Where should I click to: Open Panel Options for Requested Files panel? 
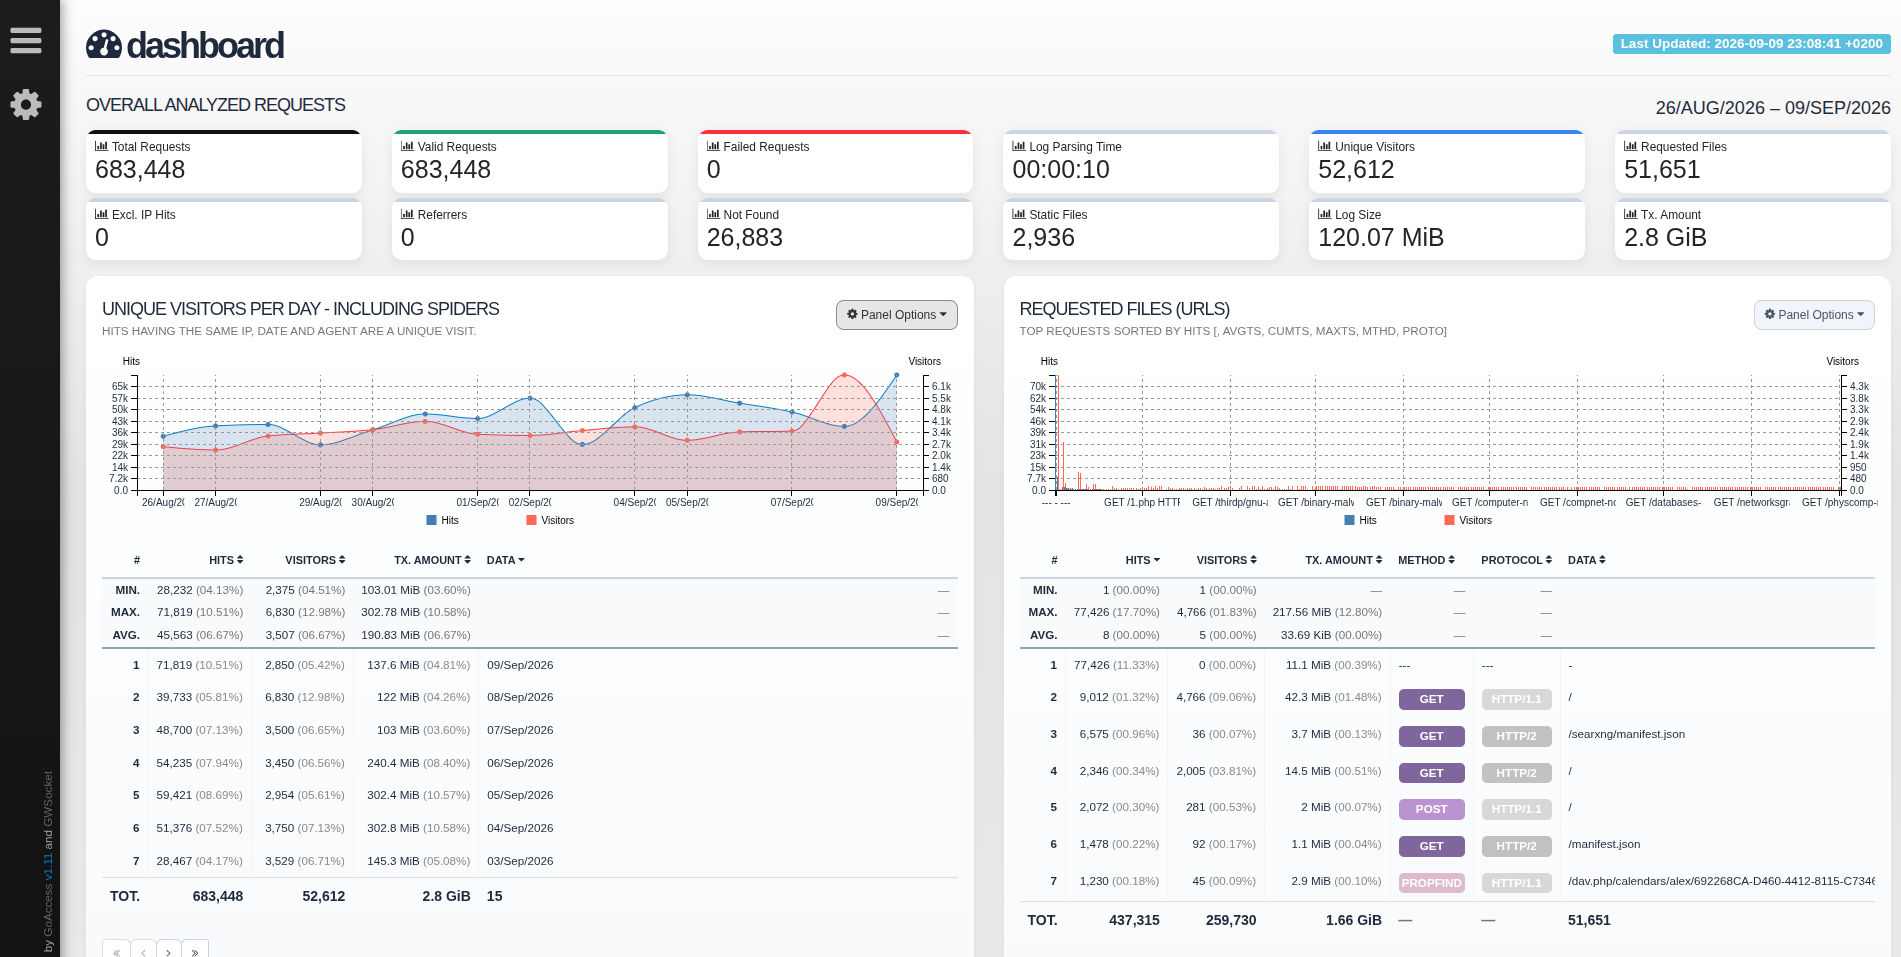(1814, 315)
